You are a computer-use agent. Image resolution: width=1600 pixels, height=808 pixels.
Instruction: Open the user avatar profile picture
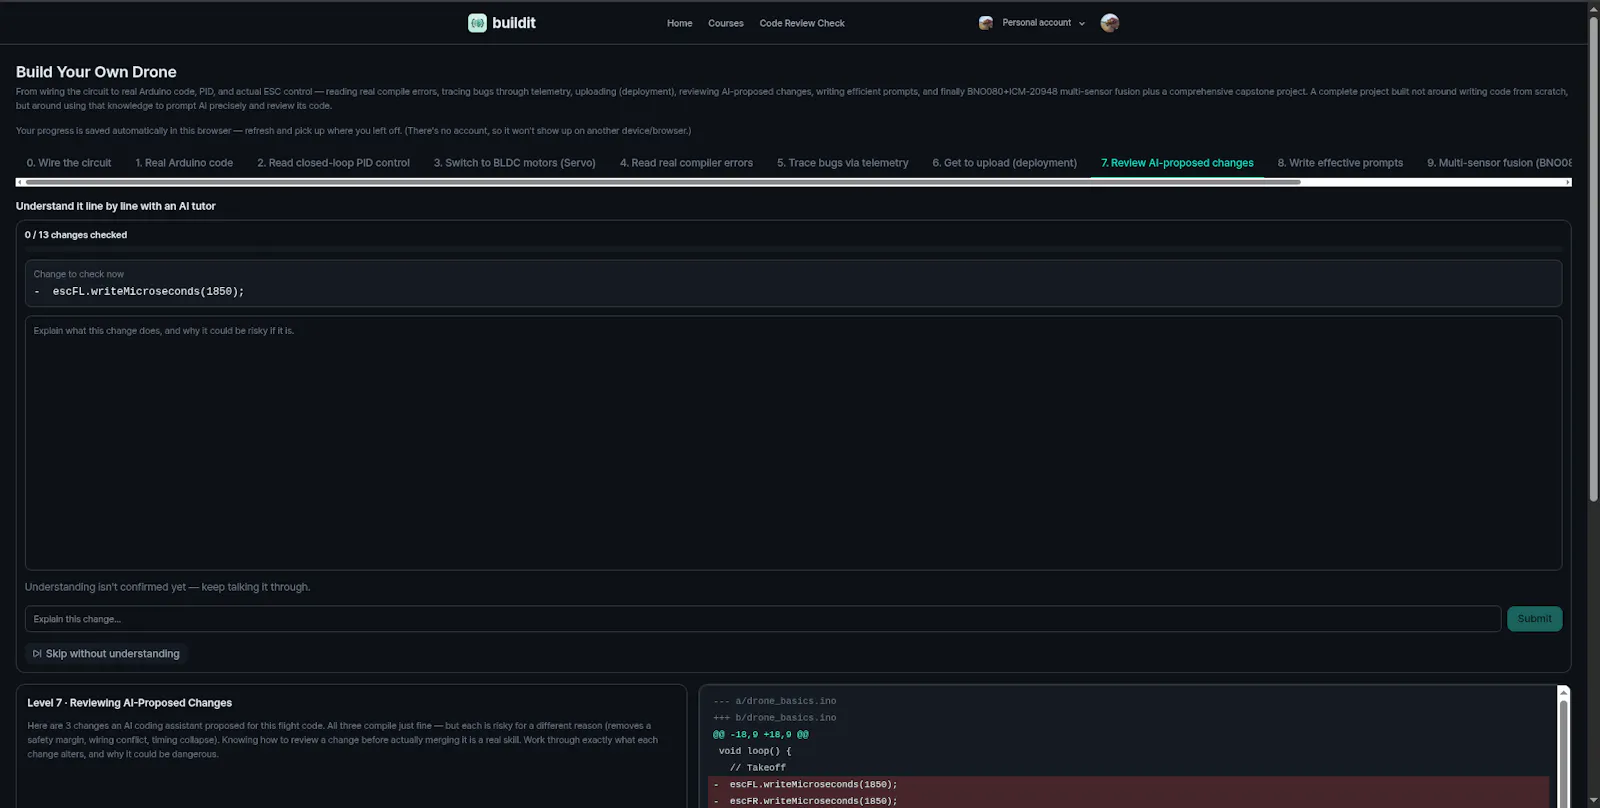[1109, 23]
